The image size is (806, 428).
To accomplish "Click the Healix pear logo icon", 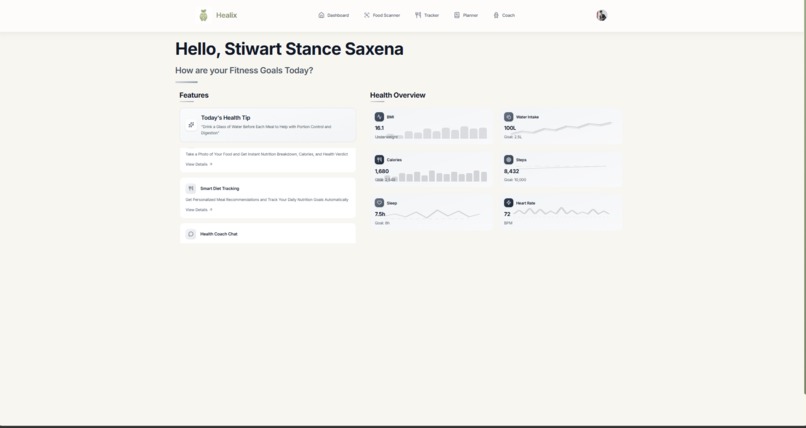I will pos(203,15).
